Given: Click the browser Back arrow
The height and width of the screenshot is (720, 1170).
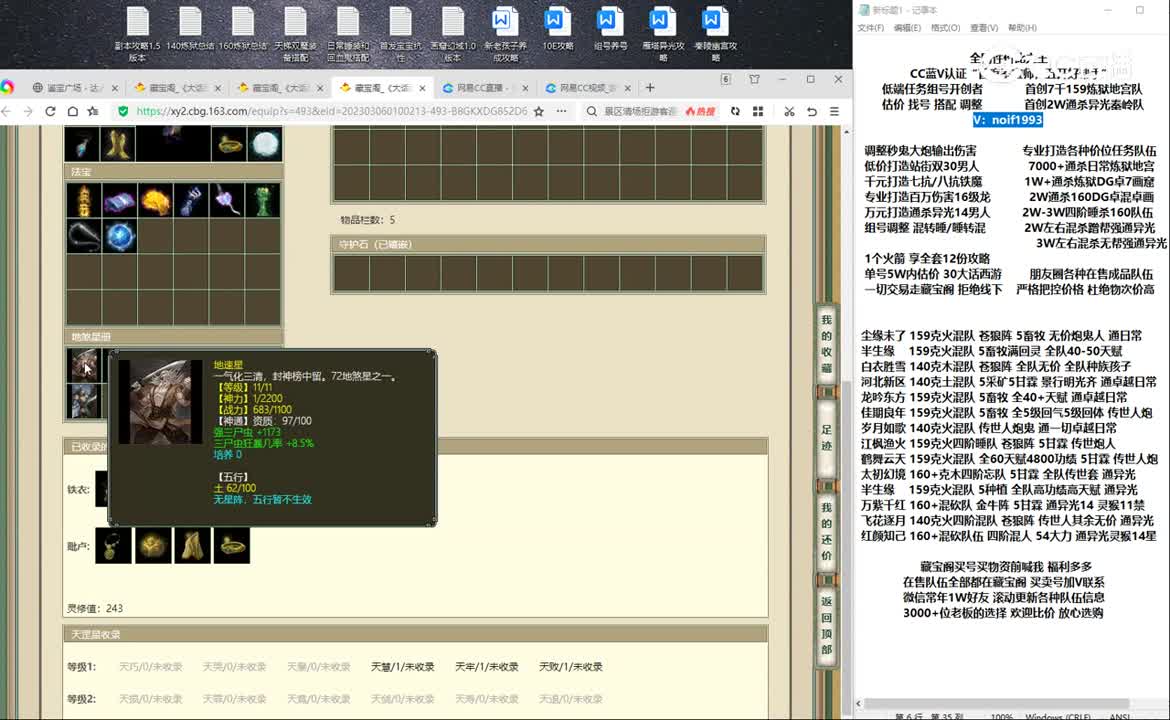Looking at the screenshot, I should point(7,111).
